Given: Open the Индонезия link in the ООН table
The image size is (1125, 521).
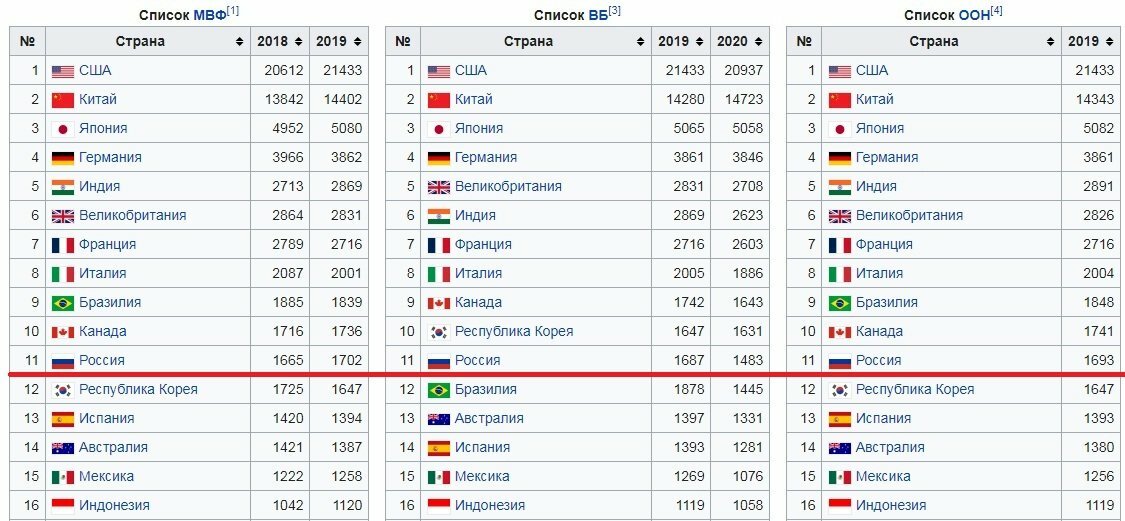Looking at the screenshot, I should pos(891,505).
